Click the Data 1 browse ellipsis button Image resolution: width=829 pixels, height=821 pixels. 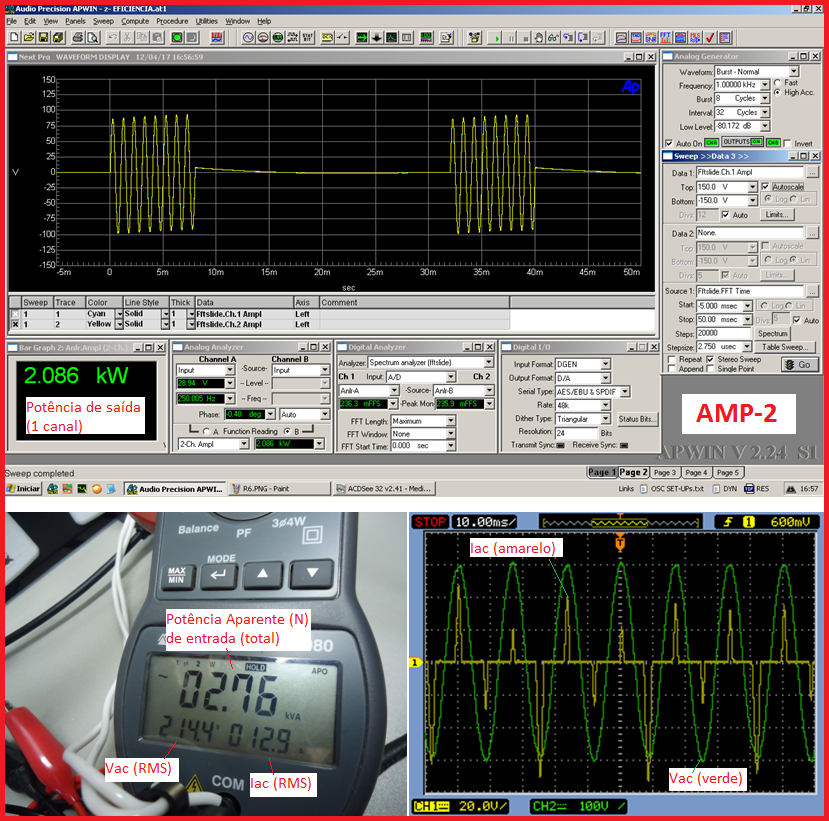click(x=812, y=173)
